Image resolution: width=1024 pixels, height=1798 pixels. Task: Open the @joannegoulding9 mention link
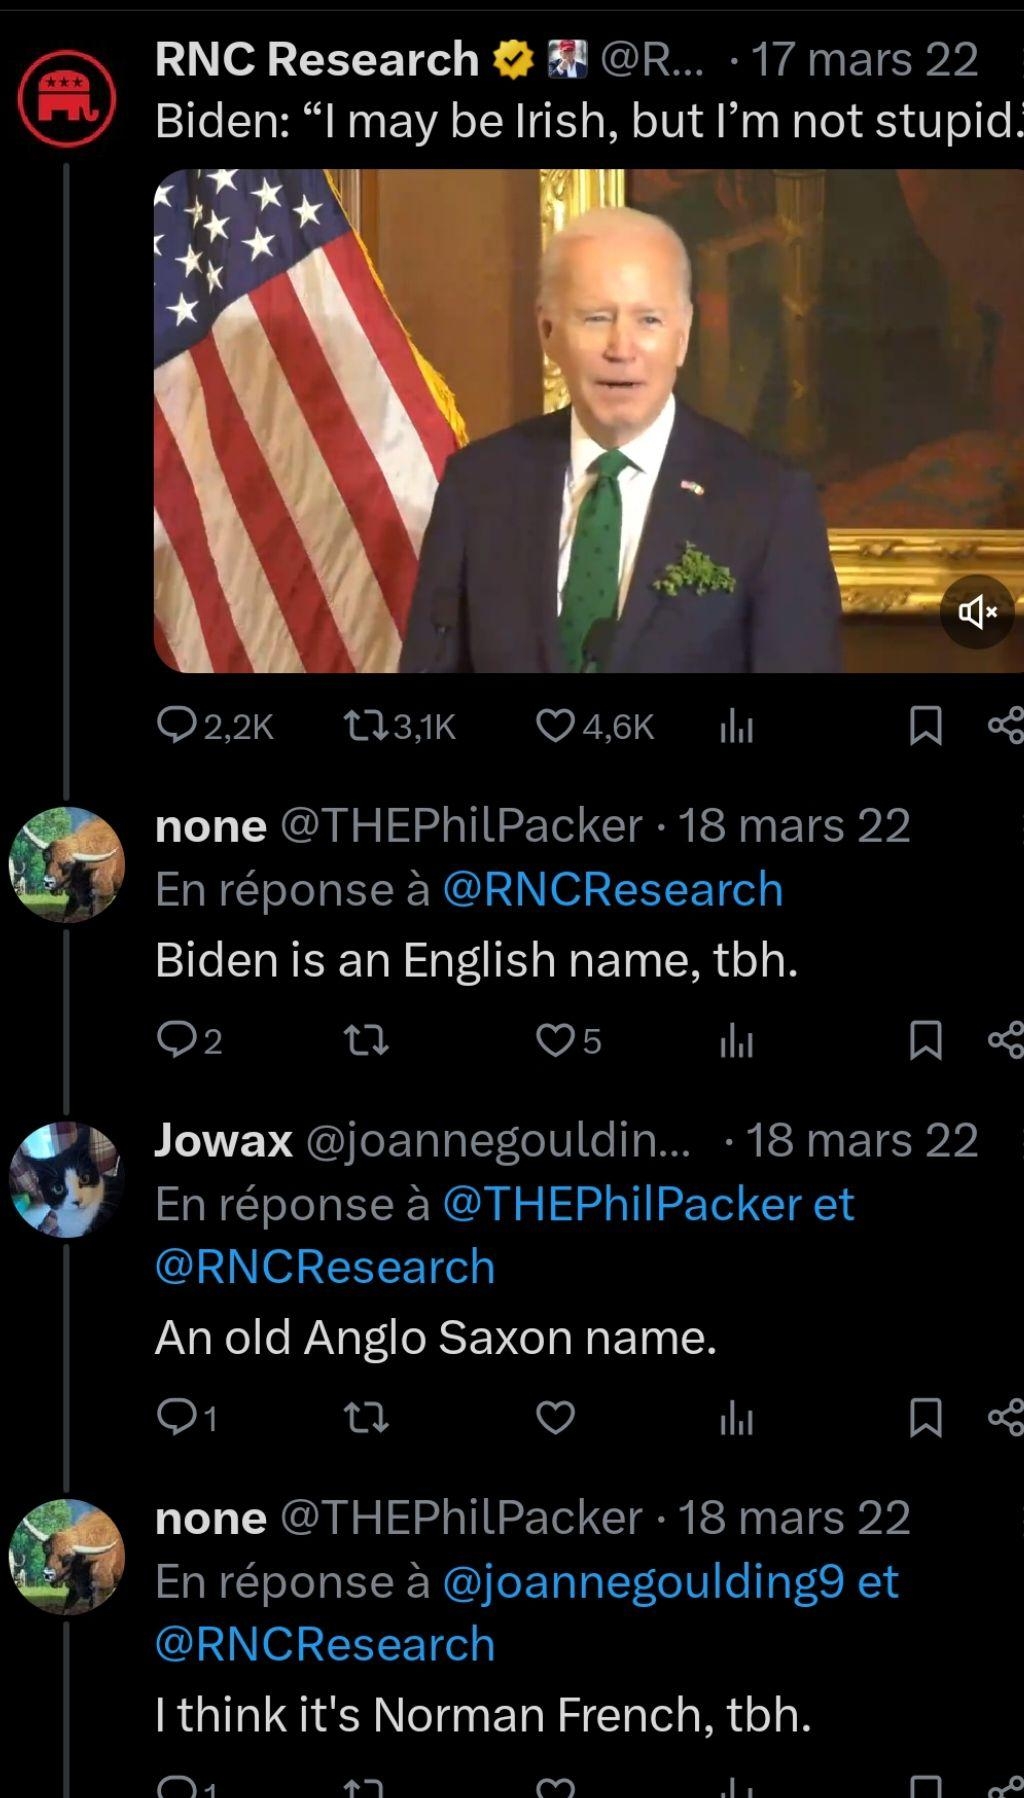tap(643, 1582)
